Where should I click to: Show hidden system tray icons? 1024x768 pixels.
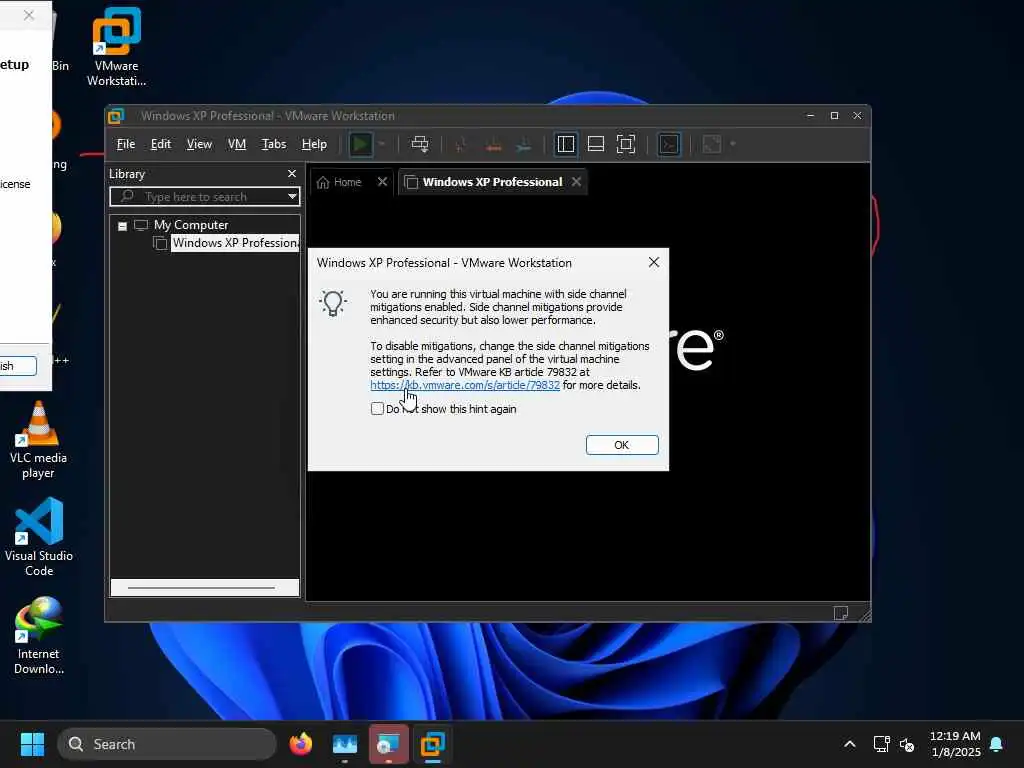click(x=850, y=744)
